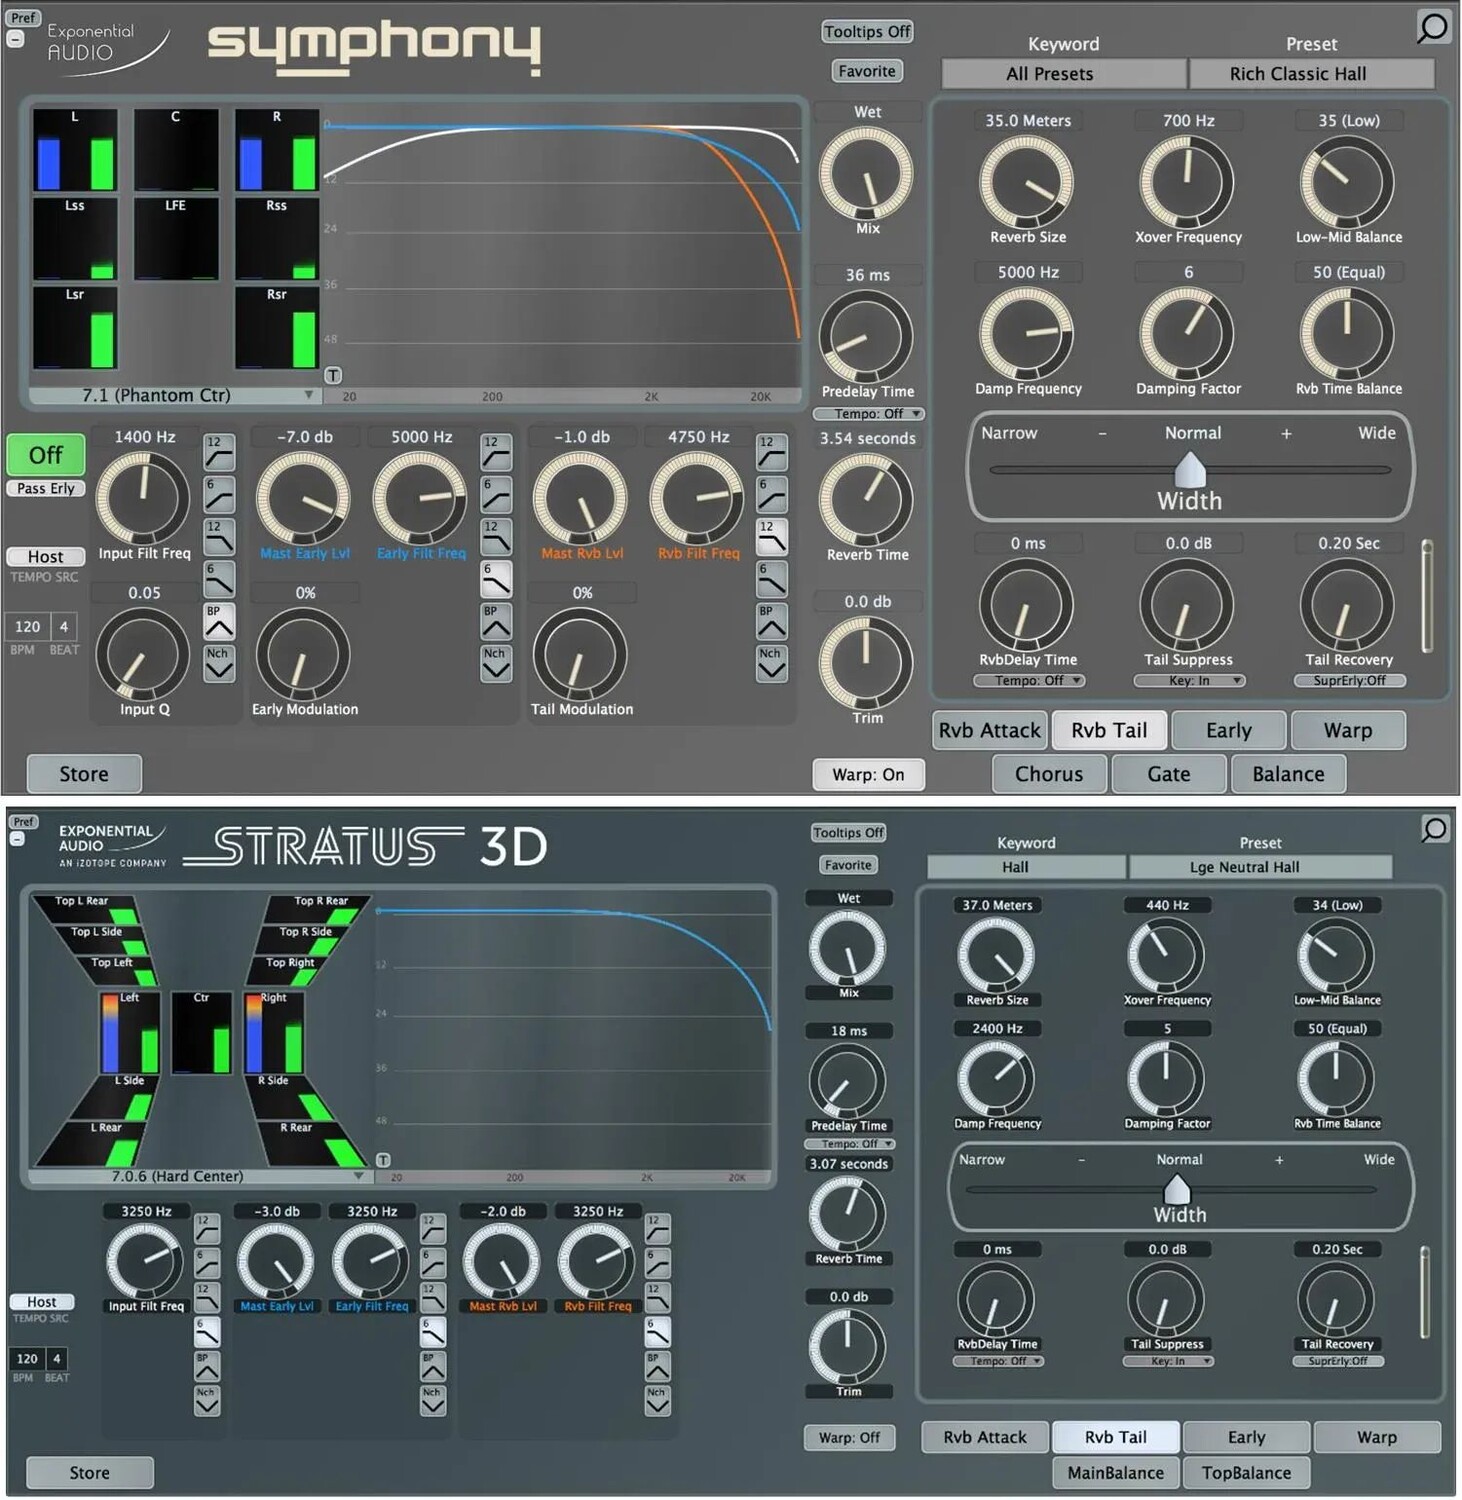Viewport: 1462px width, 1500px height.
Task: Select Nch notch for Symphony reverb filter
Action: pos(771,664)
